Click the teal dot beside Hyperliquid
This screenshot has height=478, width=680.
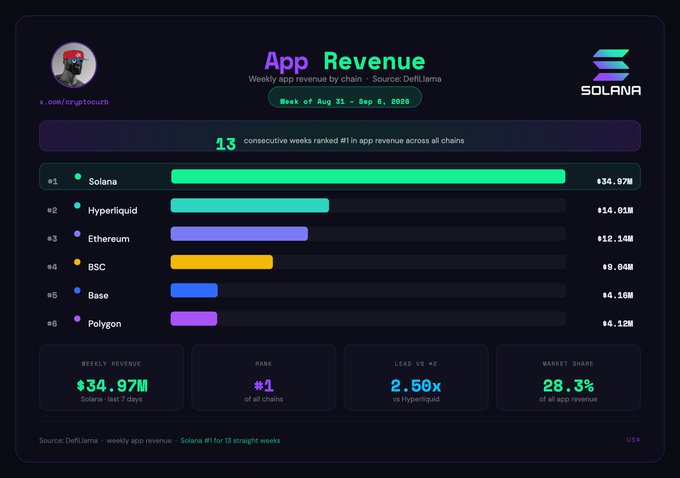(77, 206)
